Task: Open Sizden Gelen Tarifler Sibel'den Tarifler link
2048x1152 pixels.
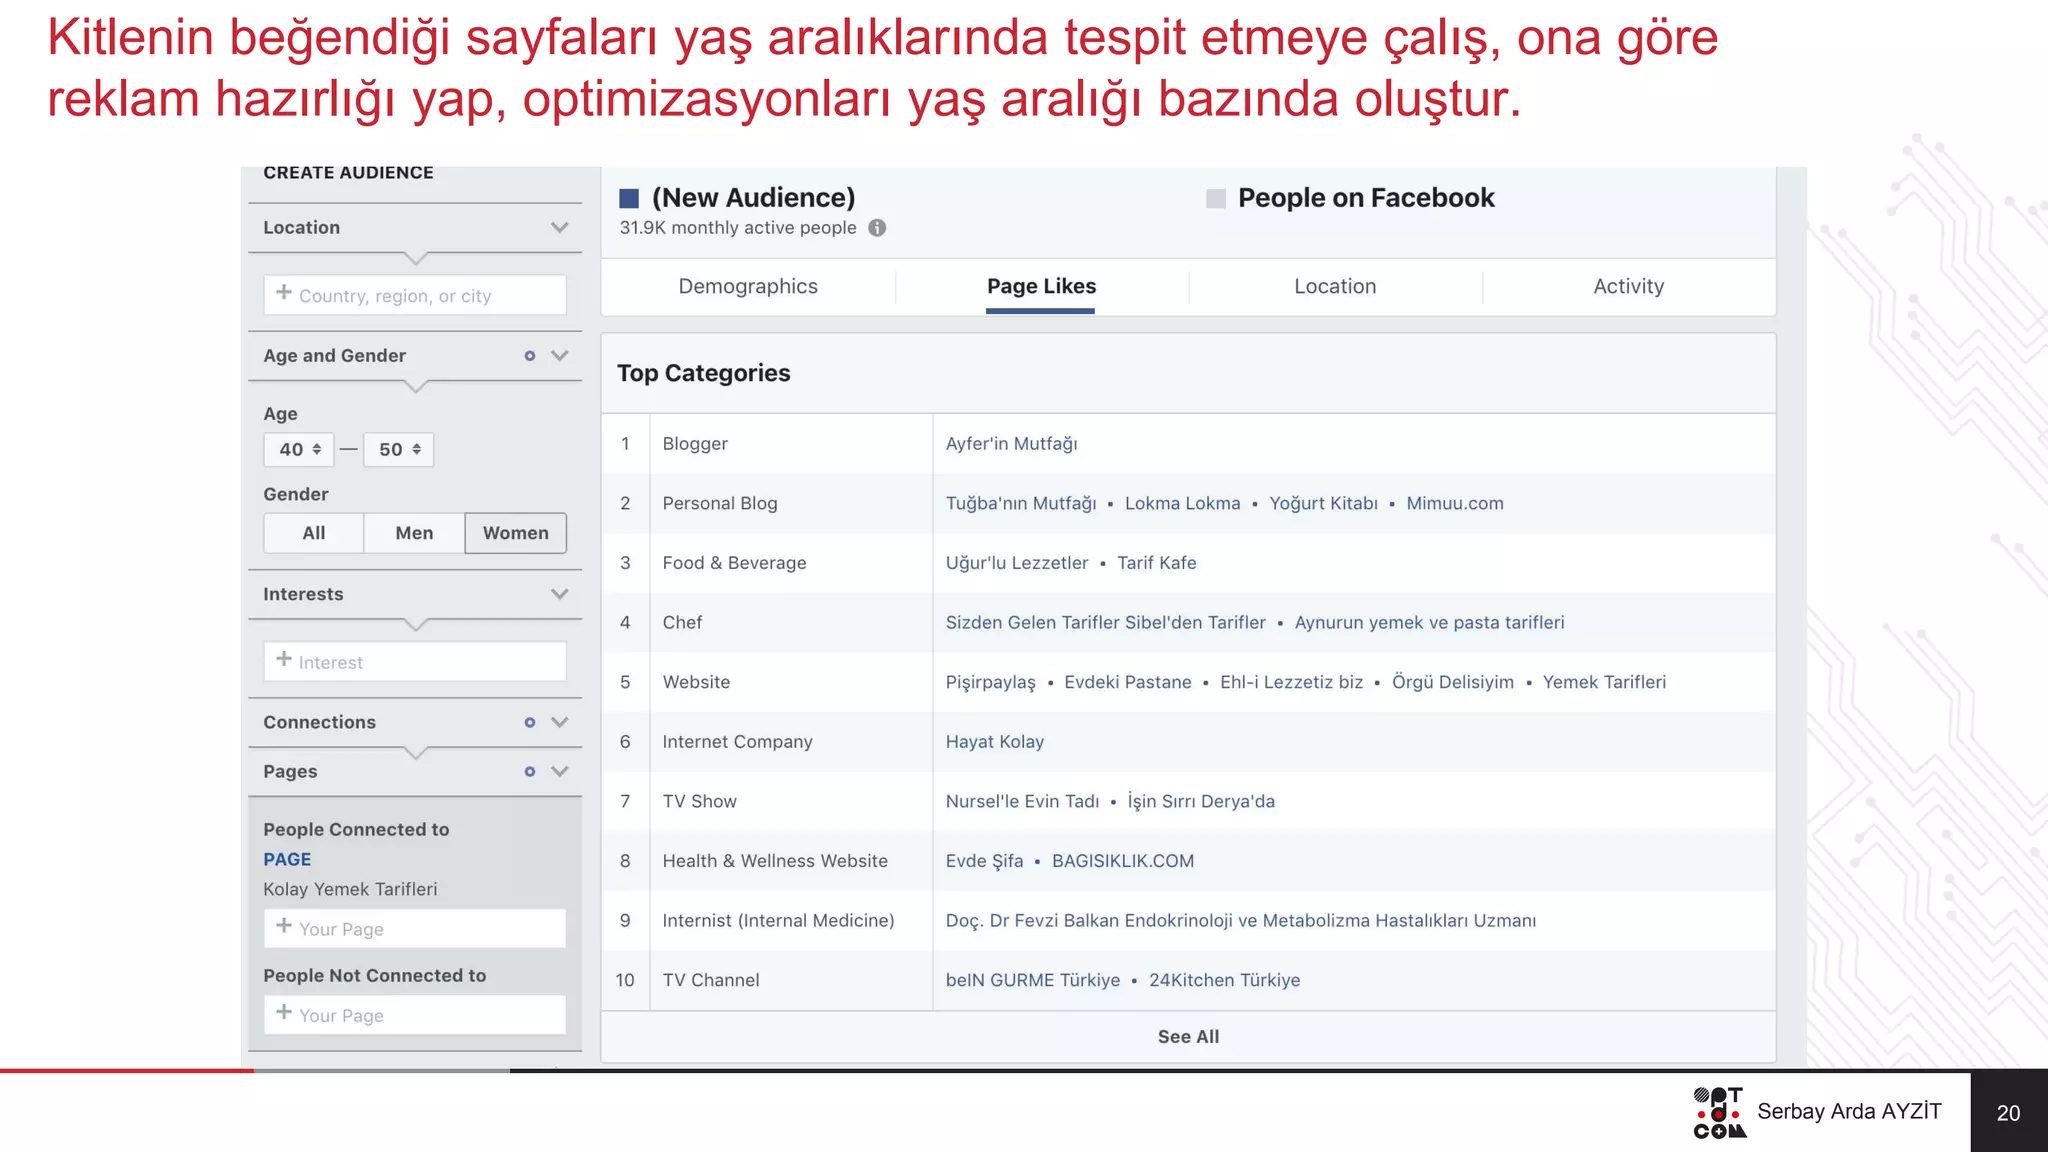Action: click(1105, 622)
